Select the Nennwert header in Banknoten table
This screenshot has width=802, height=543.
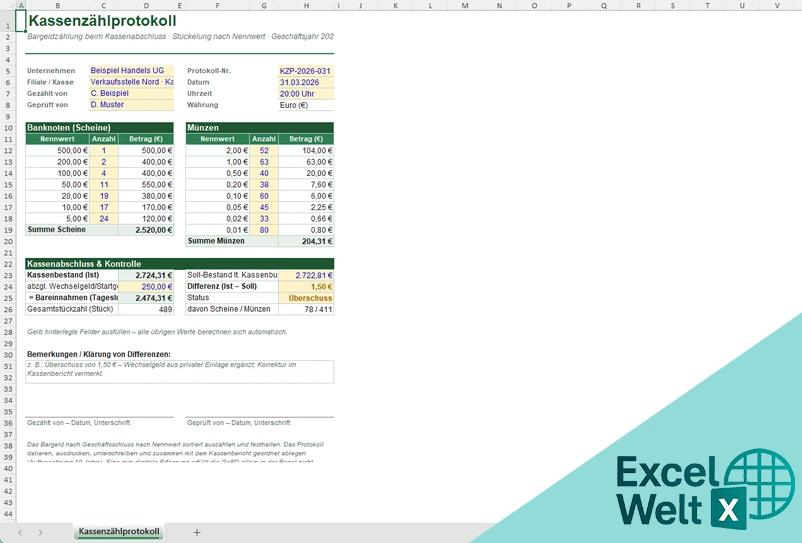point(57,139)
